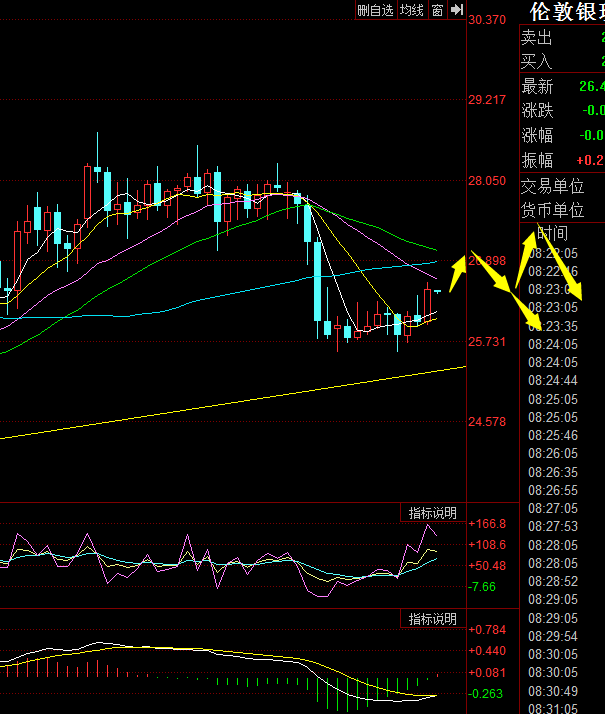Click the 25.731 price axis label
Image resolution: width=605 pixels, height=714 pixels.
pos(487,342)
